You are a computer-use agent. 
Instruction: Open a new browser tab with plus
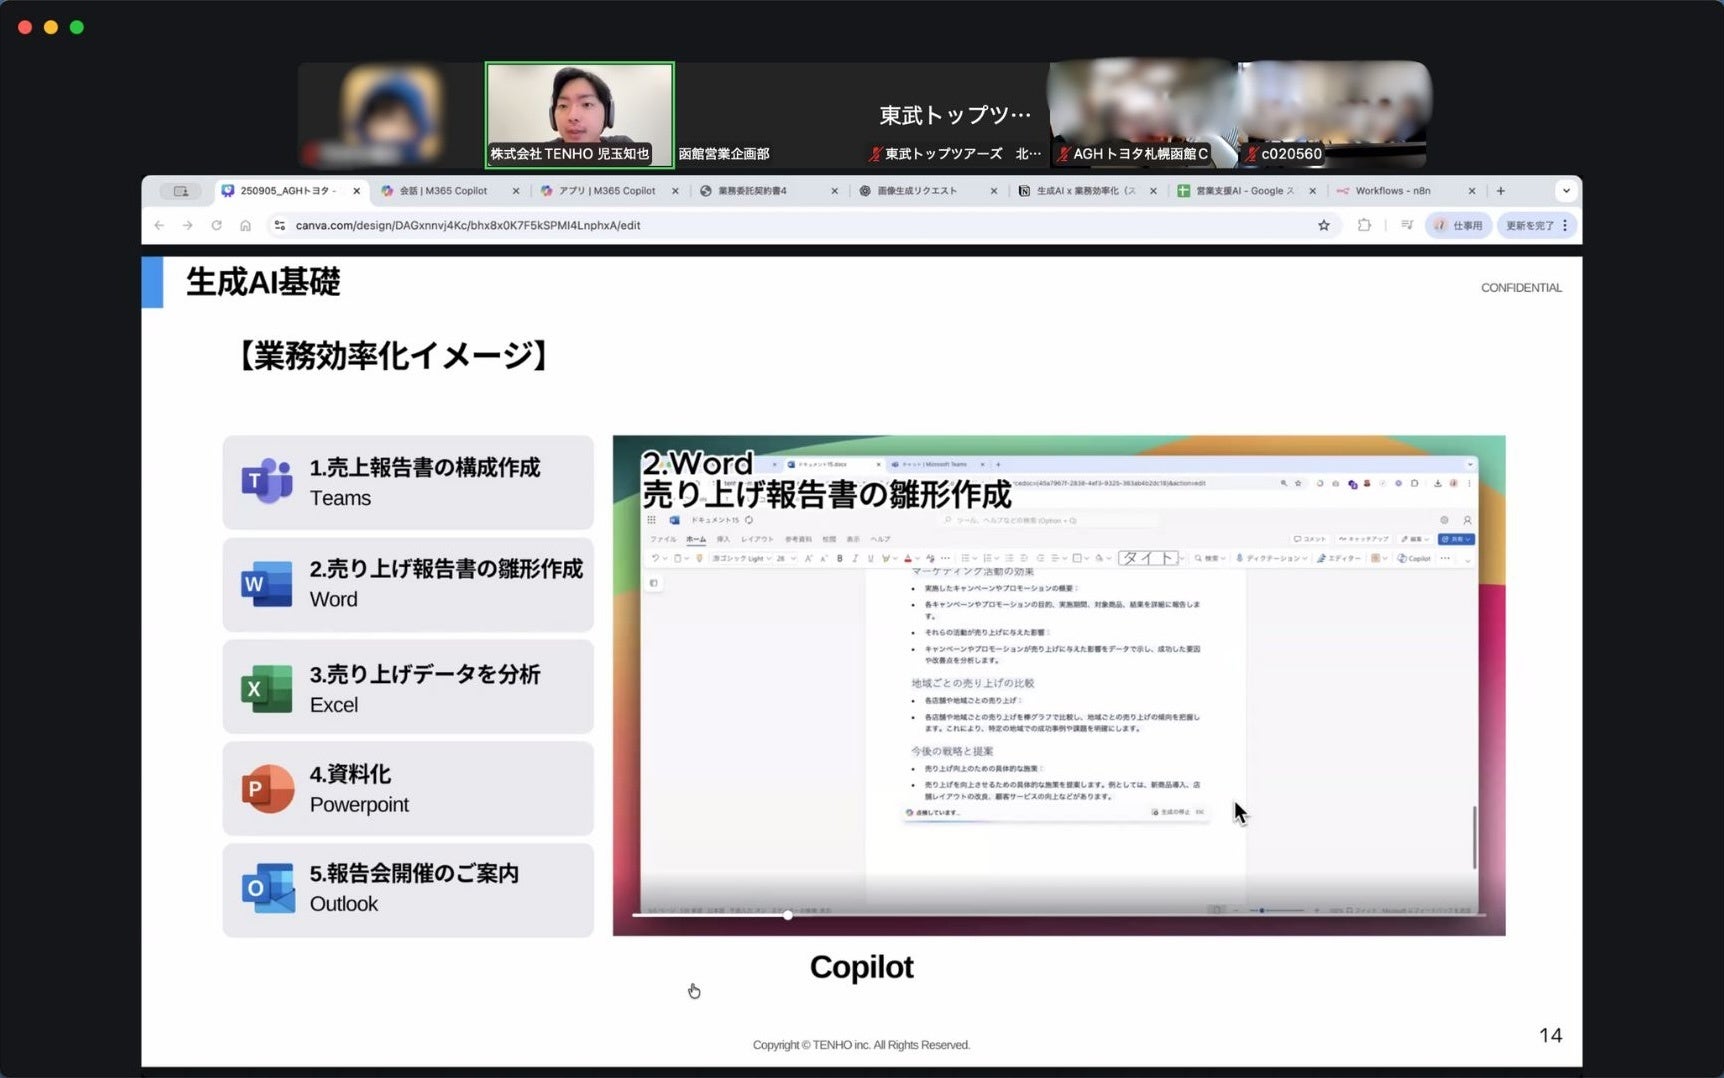coord(1500,191)
